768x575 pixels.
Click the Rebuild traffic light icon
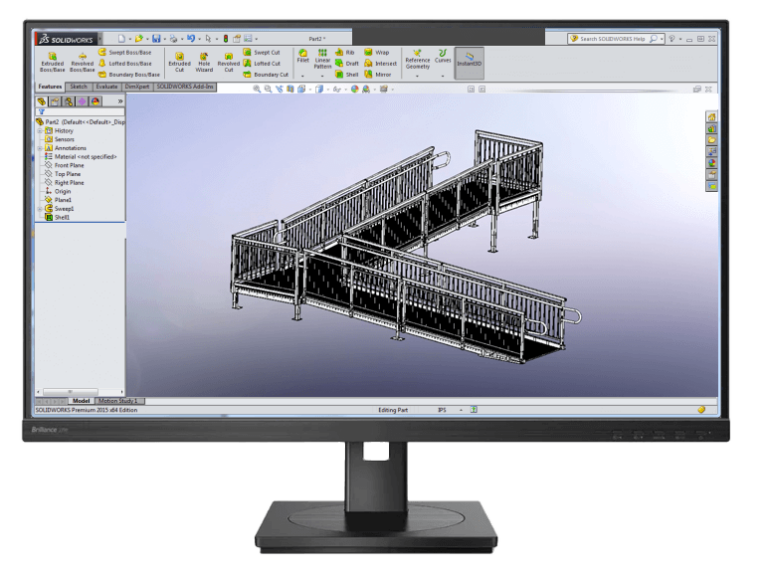(x=226, y=39)
